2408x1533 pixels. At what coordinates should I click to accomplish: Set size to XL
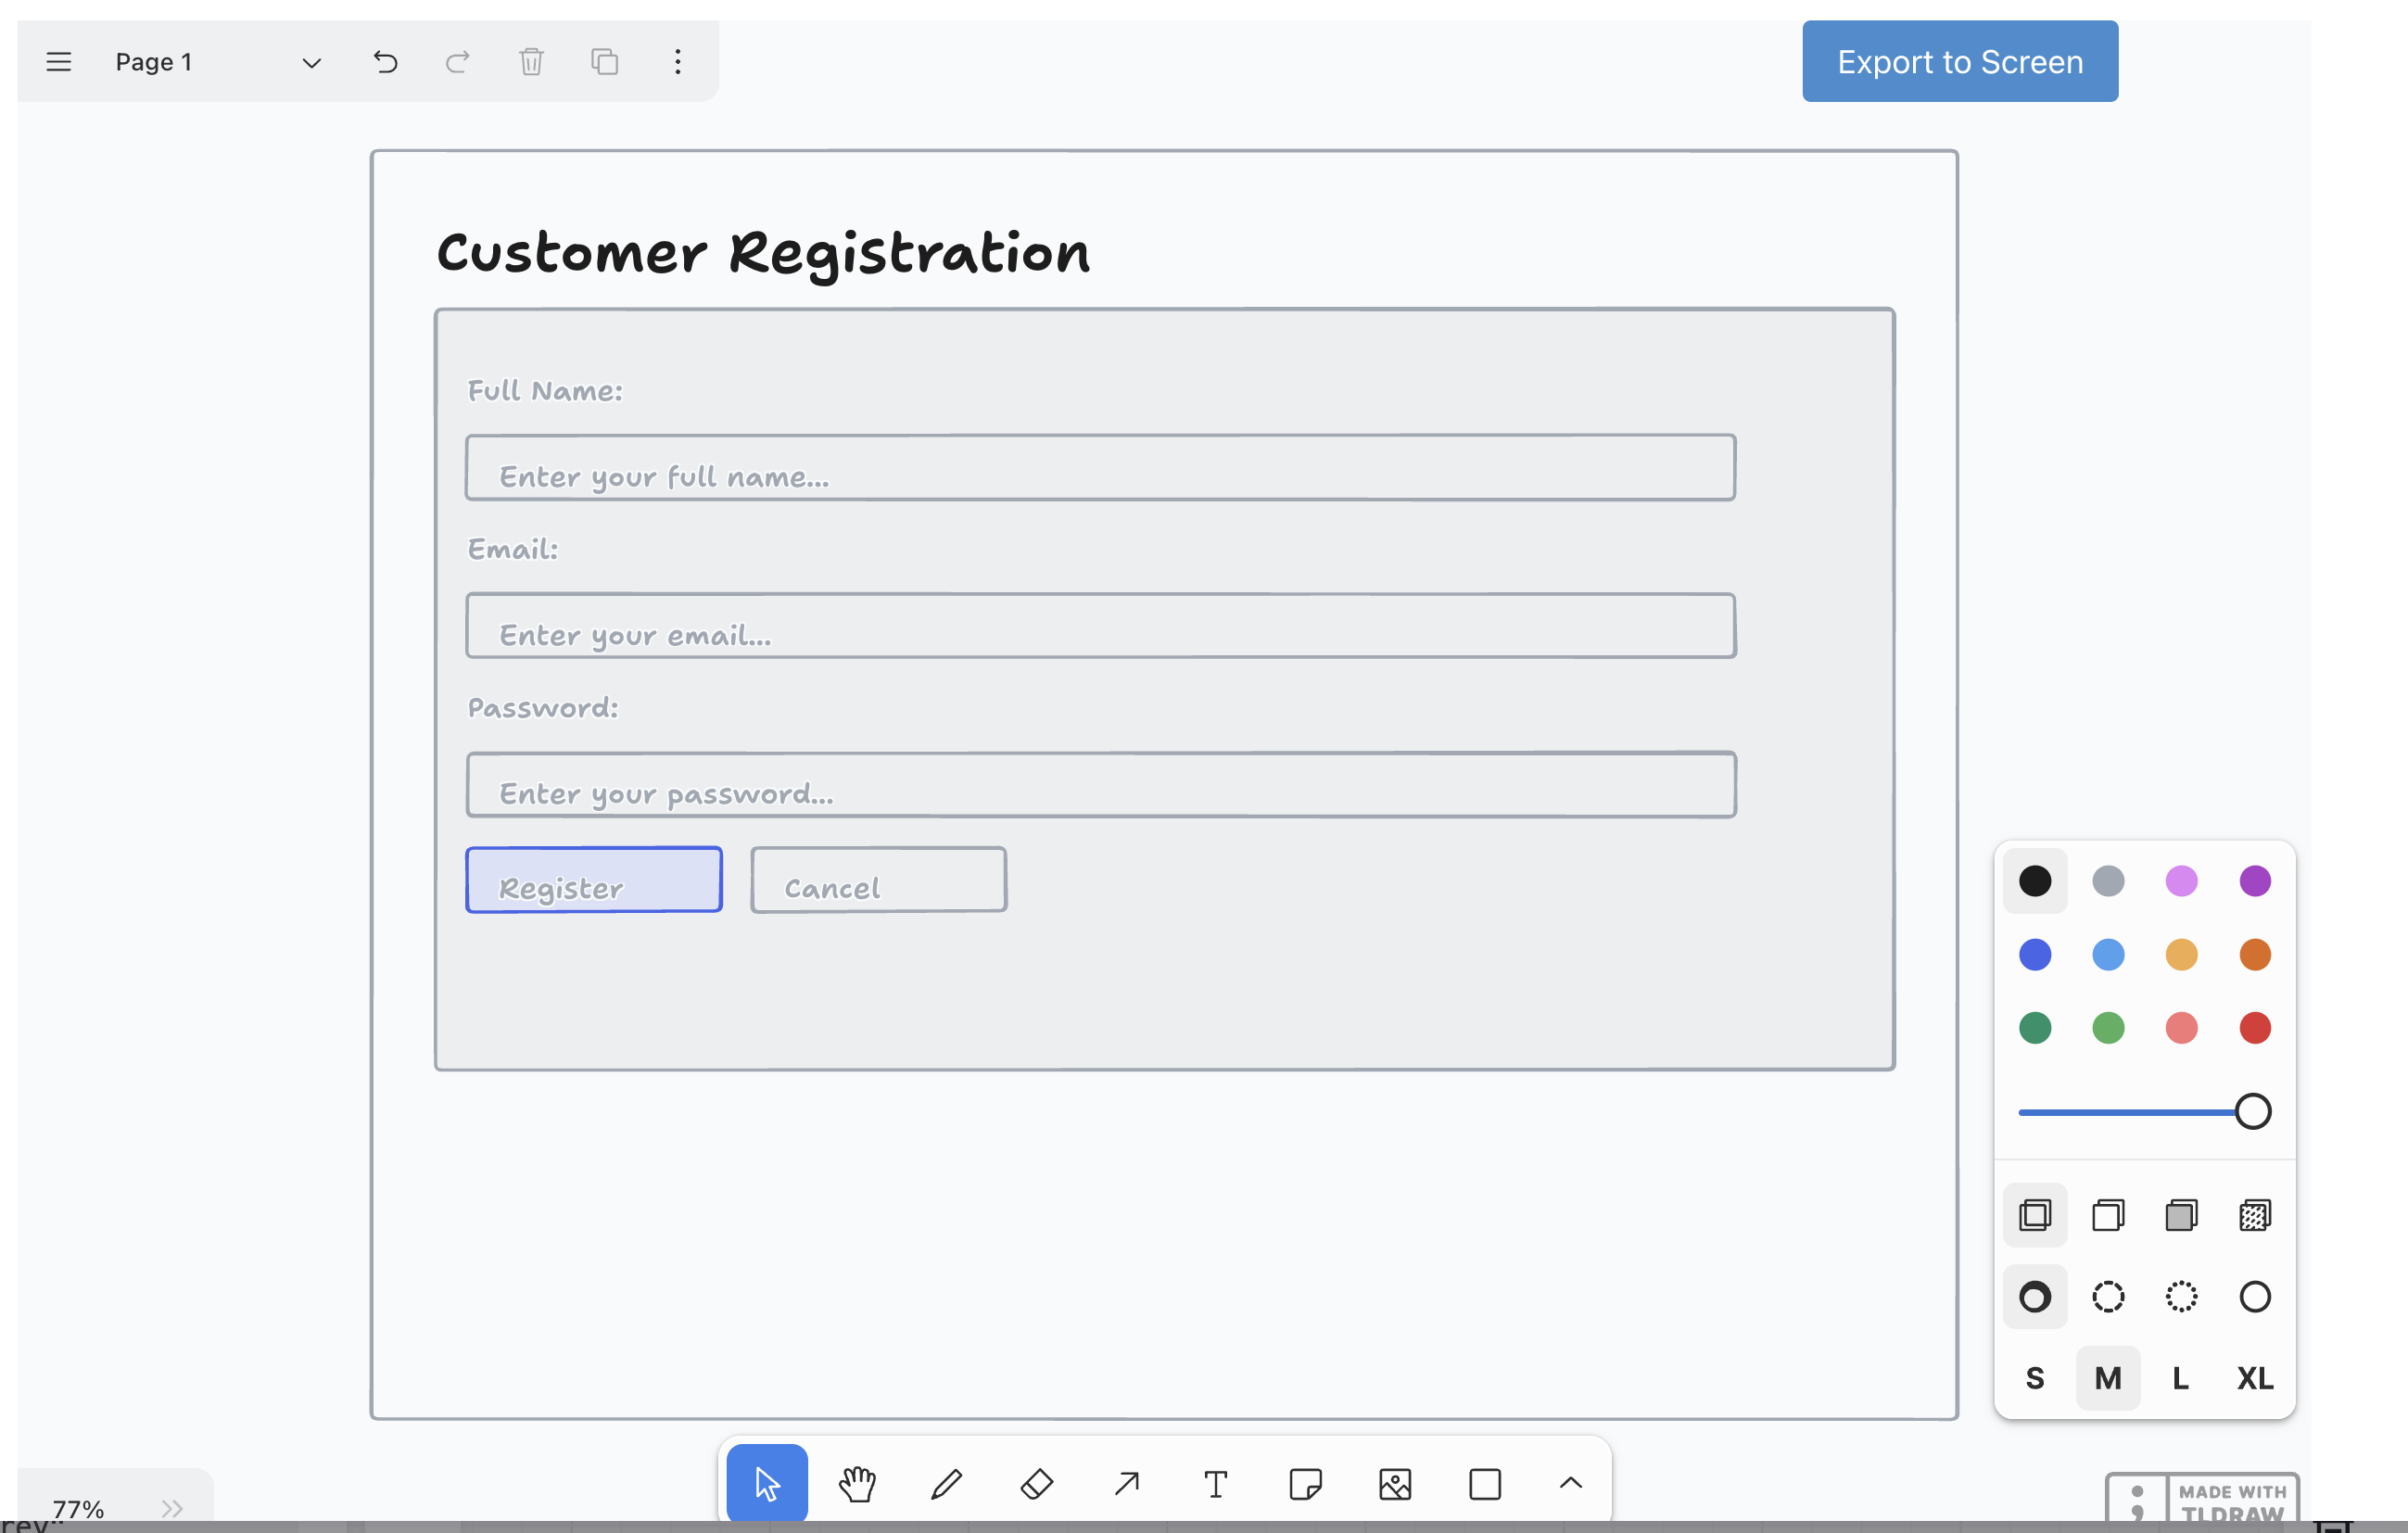tap(2254, 1378)
